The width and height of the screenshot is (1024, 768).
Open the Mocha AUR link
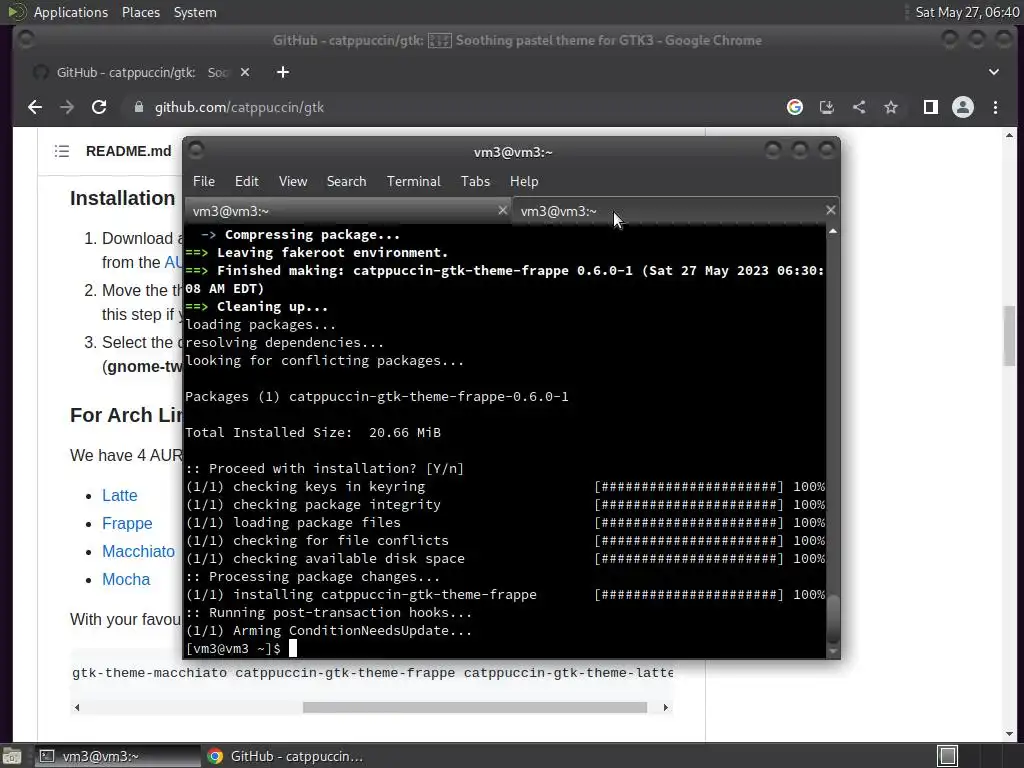(126, 580)
